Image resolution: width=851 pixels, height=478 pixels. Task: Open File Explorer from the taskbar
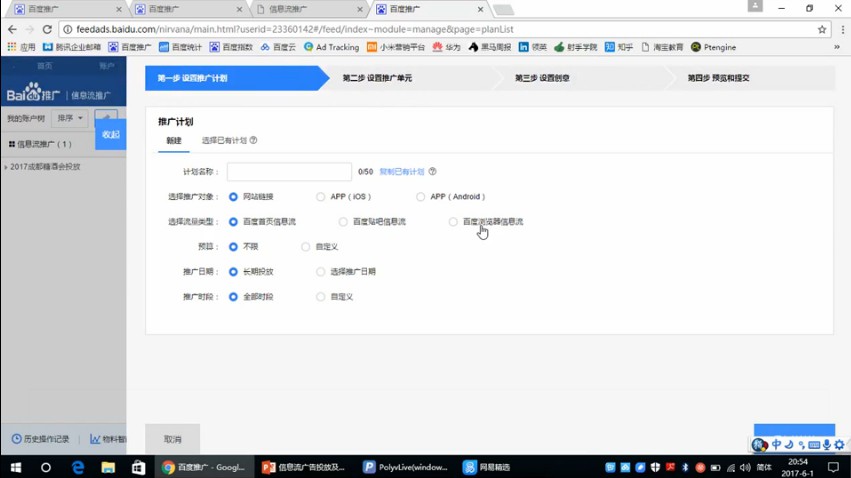coord(108,467)
